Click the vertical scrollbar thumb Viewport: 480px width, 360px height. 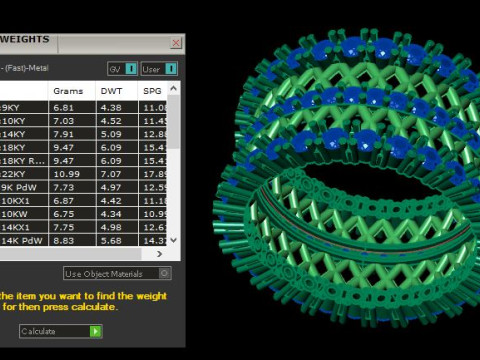point(173,122)
